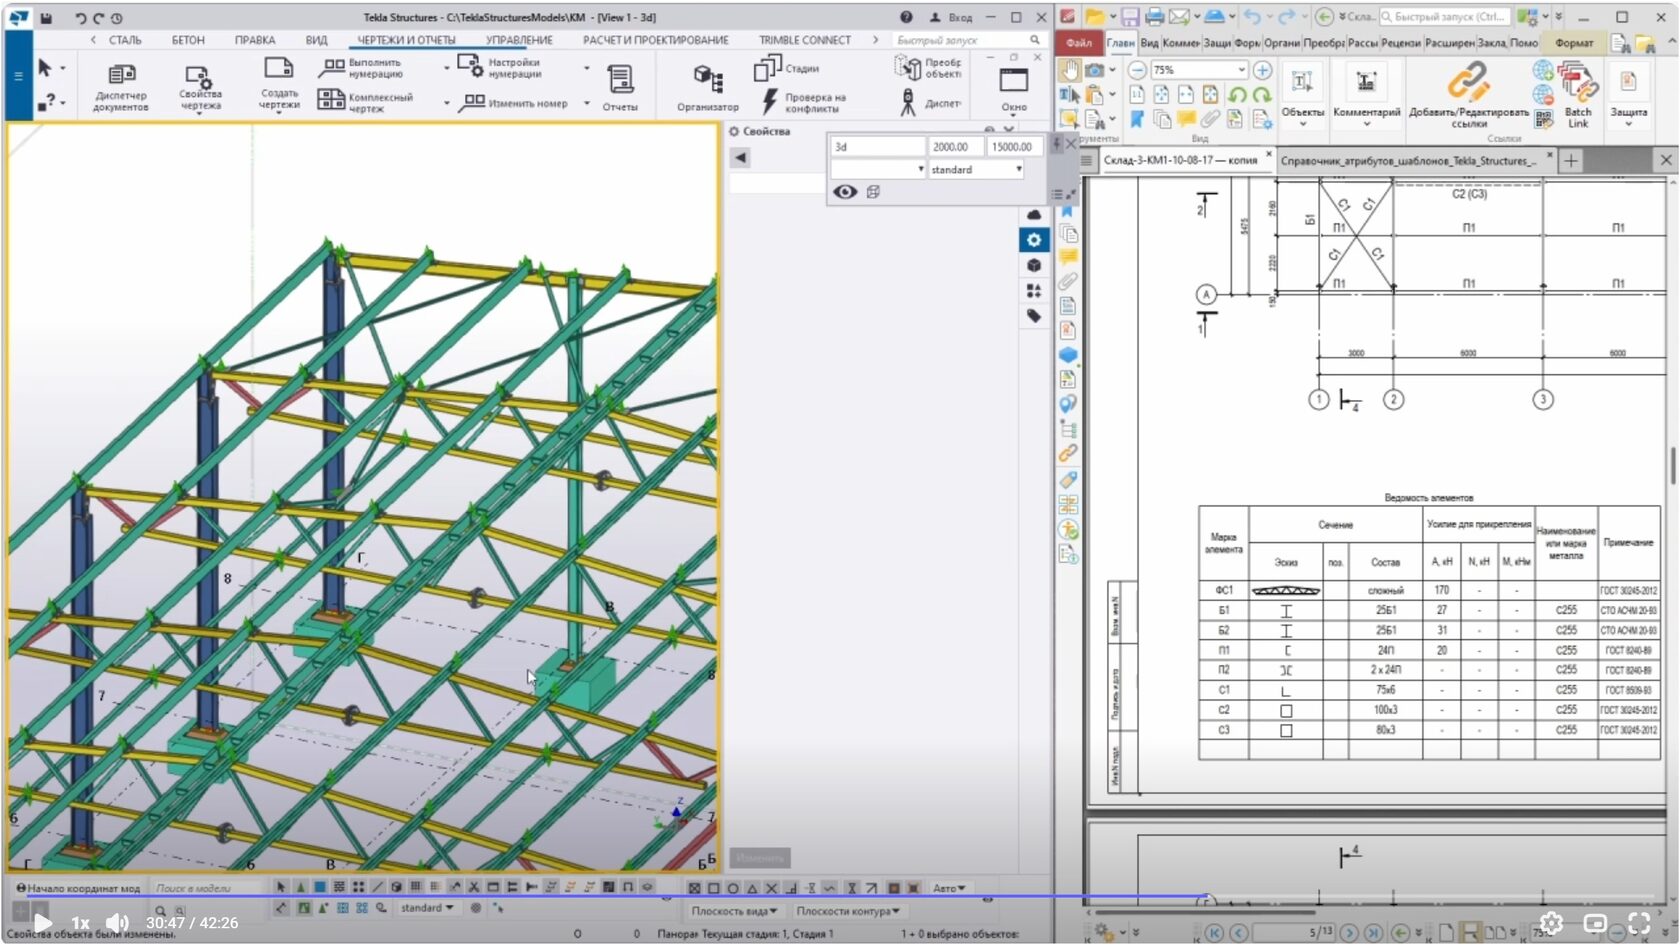
Task: Click the video progress bar
Action: (x=840, y=897)
